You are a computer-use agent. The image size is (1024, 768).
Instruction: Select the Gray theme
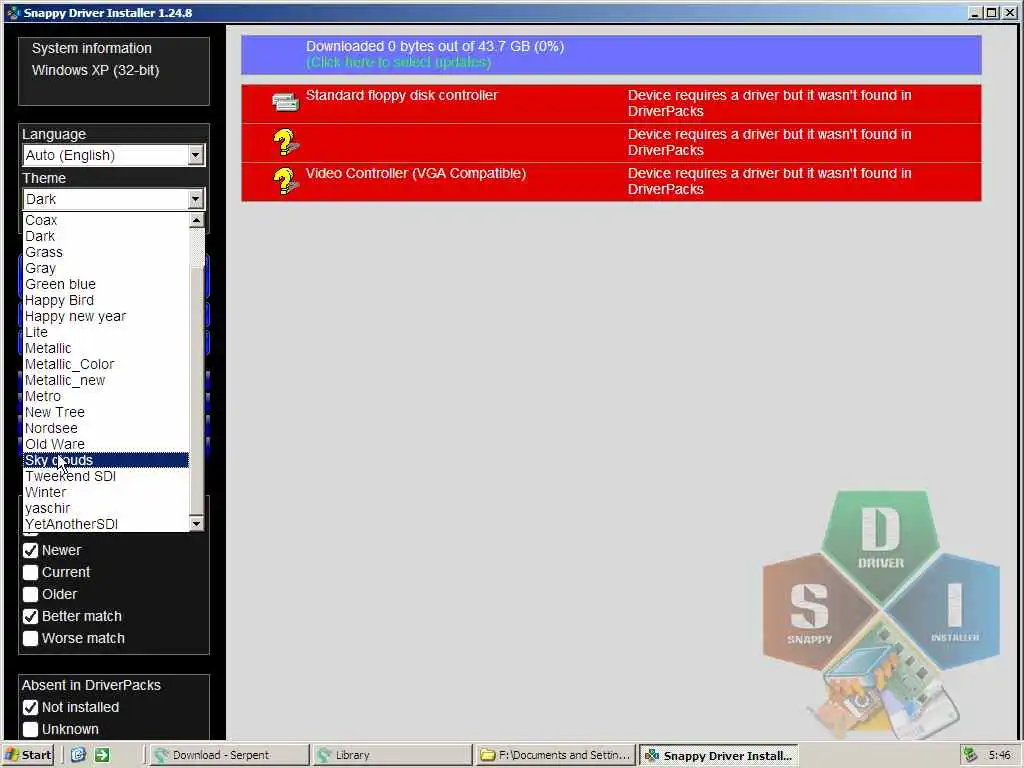(x=106, y=268)
